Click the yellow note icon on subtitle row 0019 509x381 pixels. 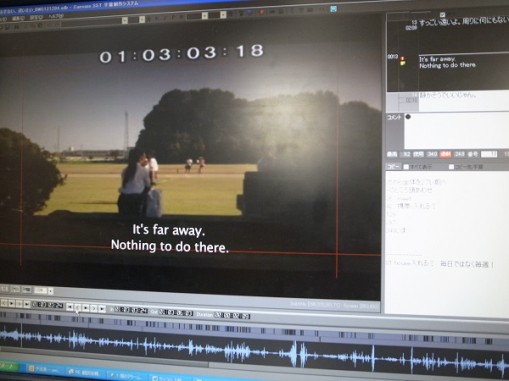[403, 63]
